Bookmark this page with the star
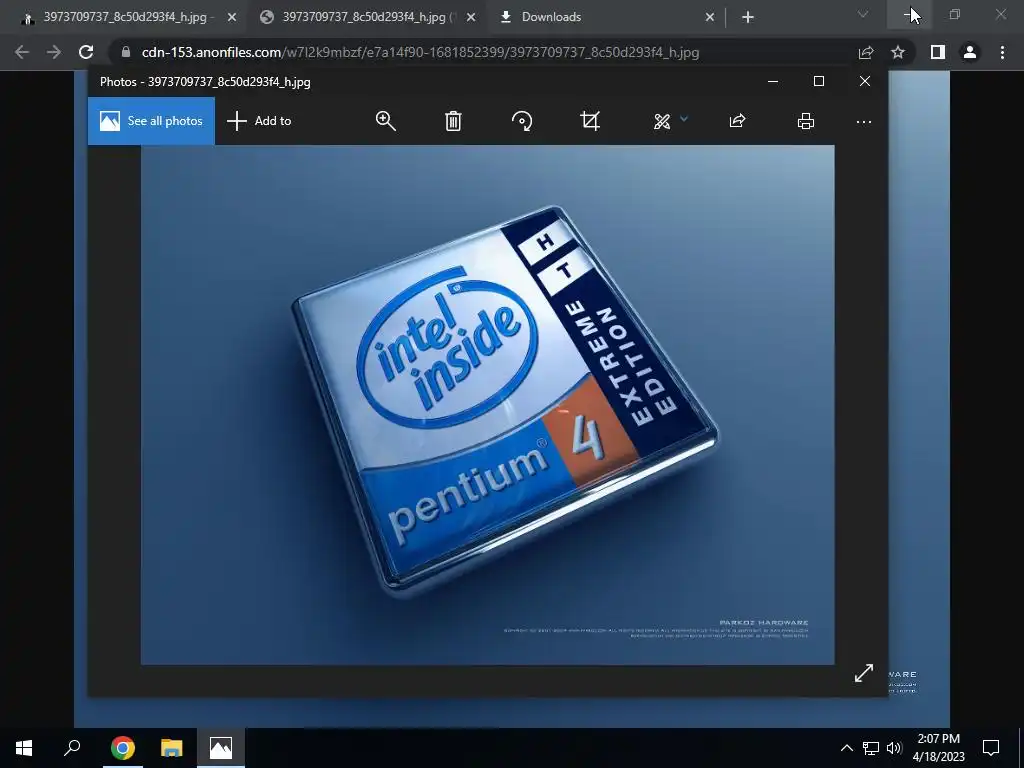Screen dimensions: 1024x768 coord(898,52)
